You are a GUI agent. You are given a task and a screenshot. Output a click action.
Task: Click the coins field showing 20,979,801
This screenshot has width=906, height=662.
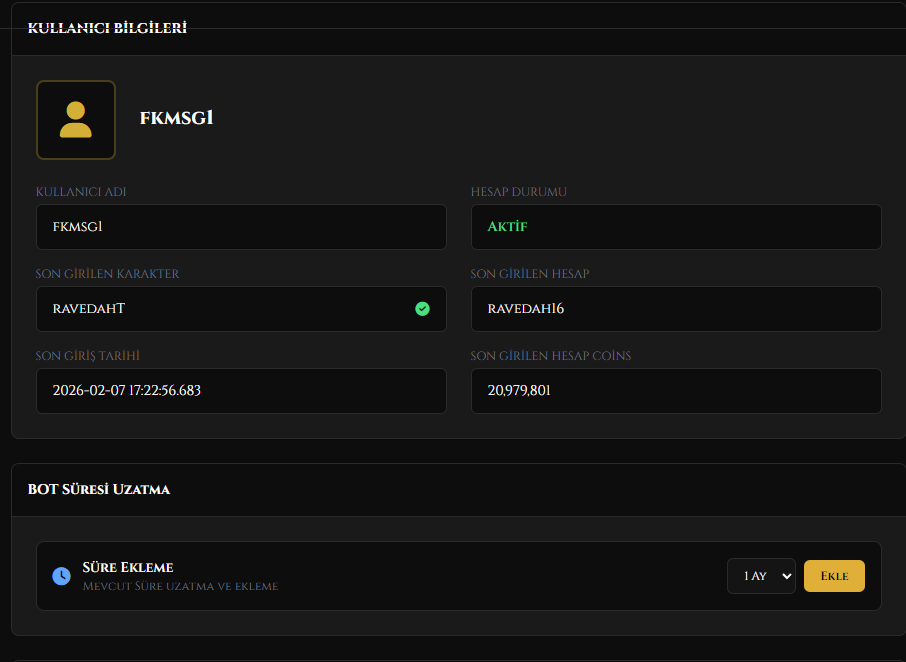pyautogui.click(x=676, y=391)
